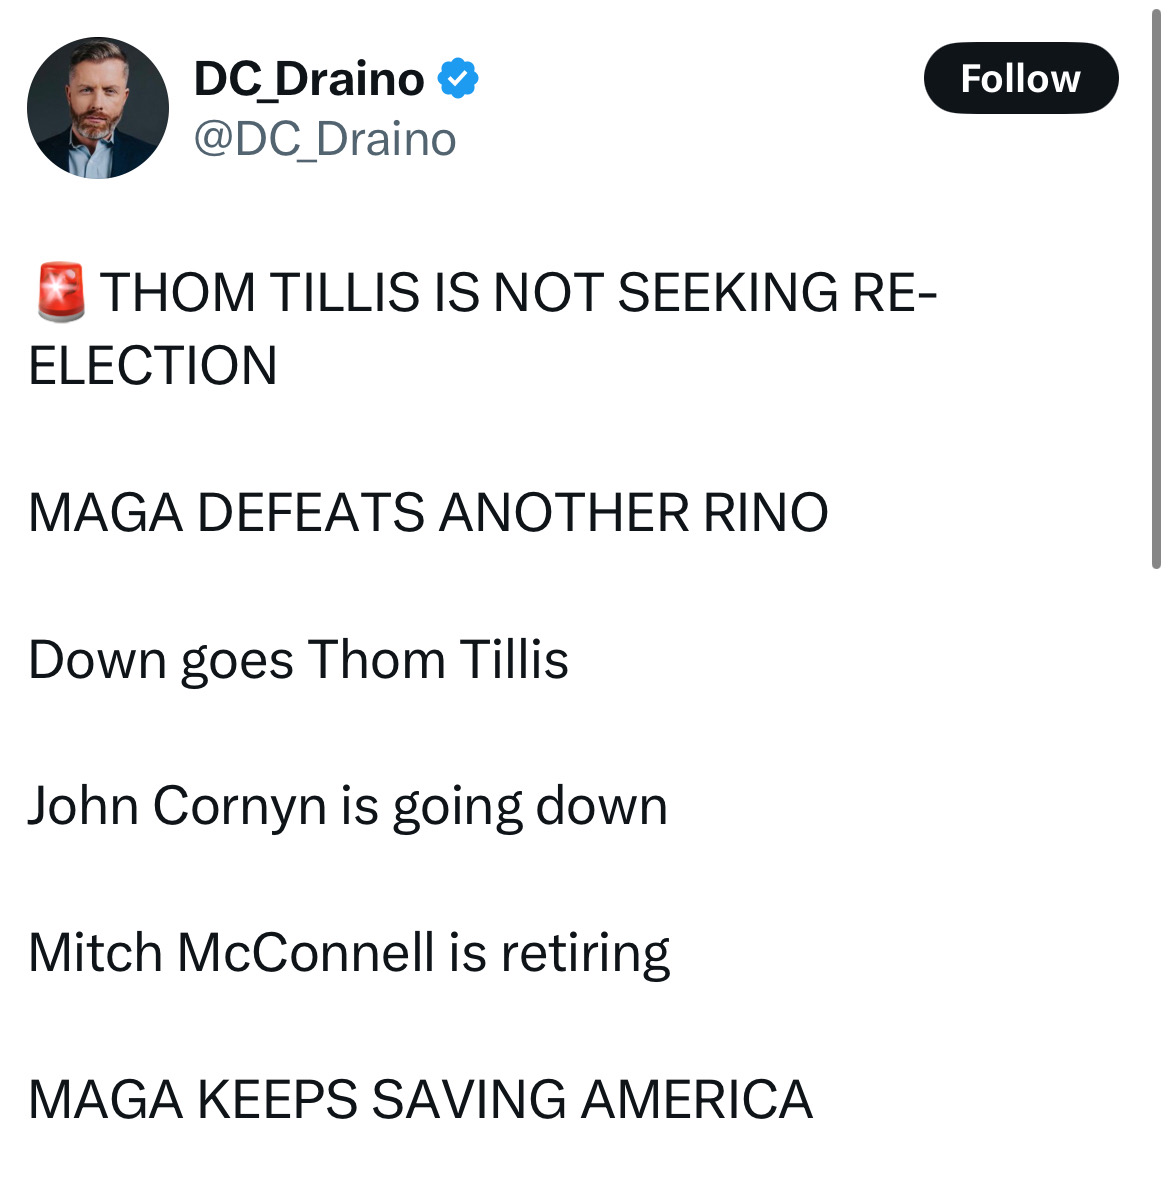Click the blue verified checkmark badge
The width and height of the screenshot is (1170, 1200).
coord(458,79)
